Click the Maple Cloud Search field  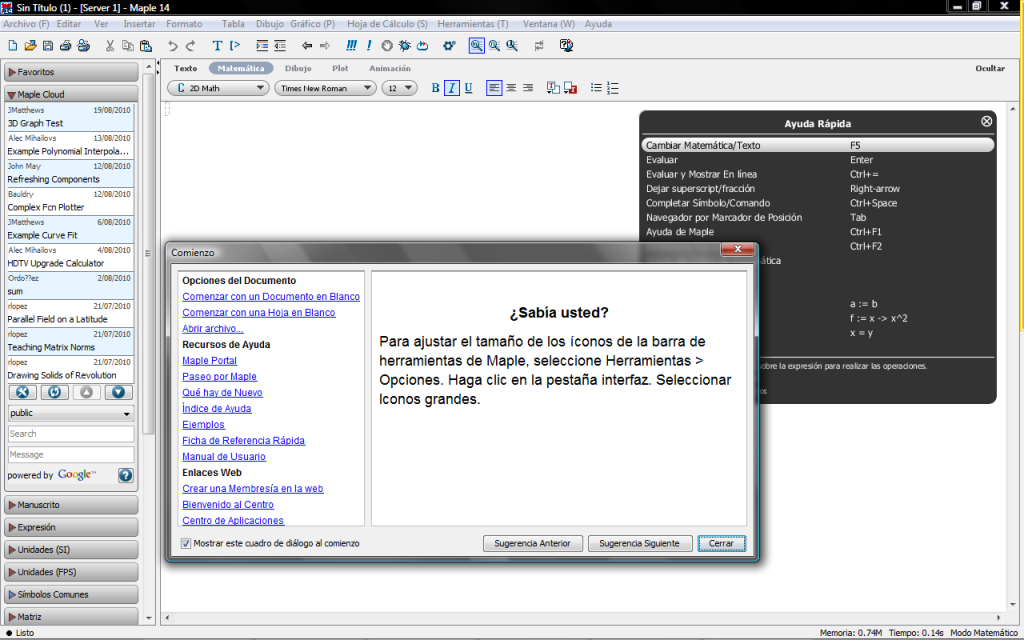coord(71,434)
